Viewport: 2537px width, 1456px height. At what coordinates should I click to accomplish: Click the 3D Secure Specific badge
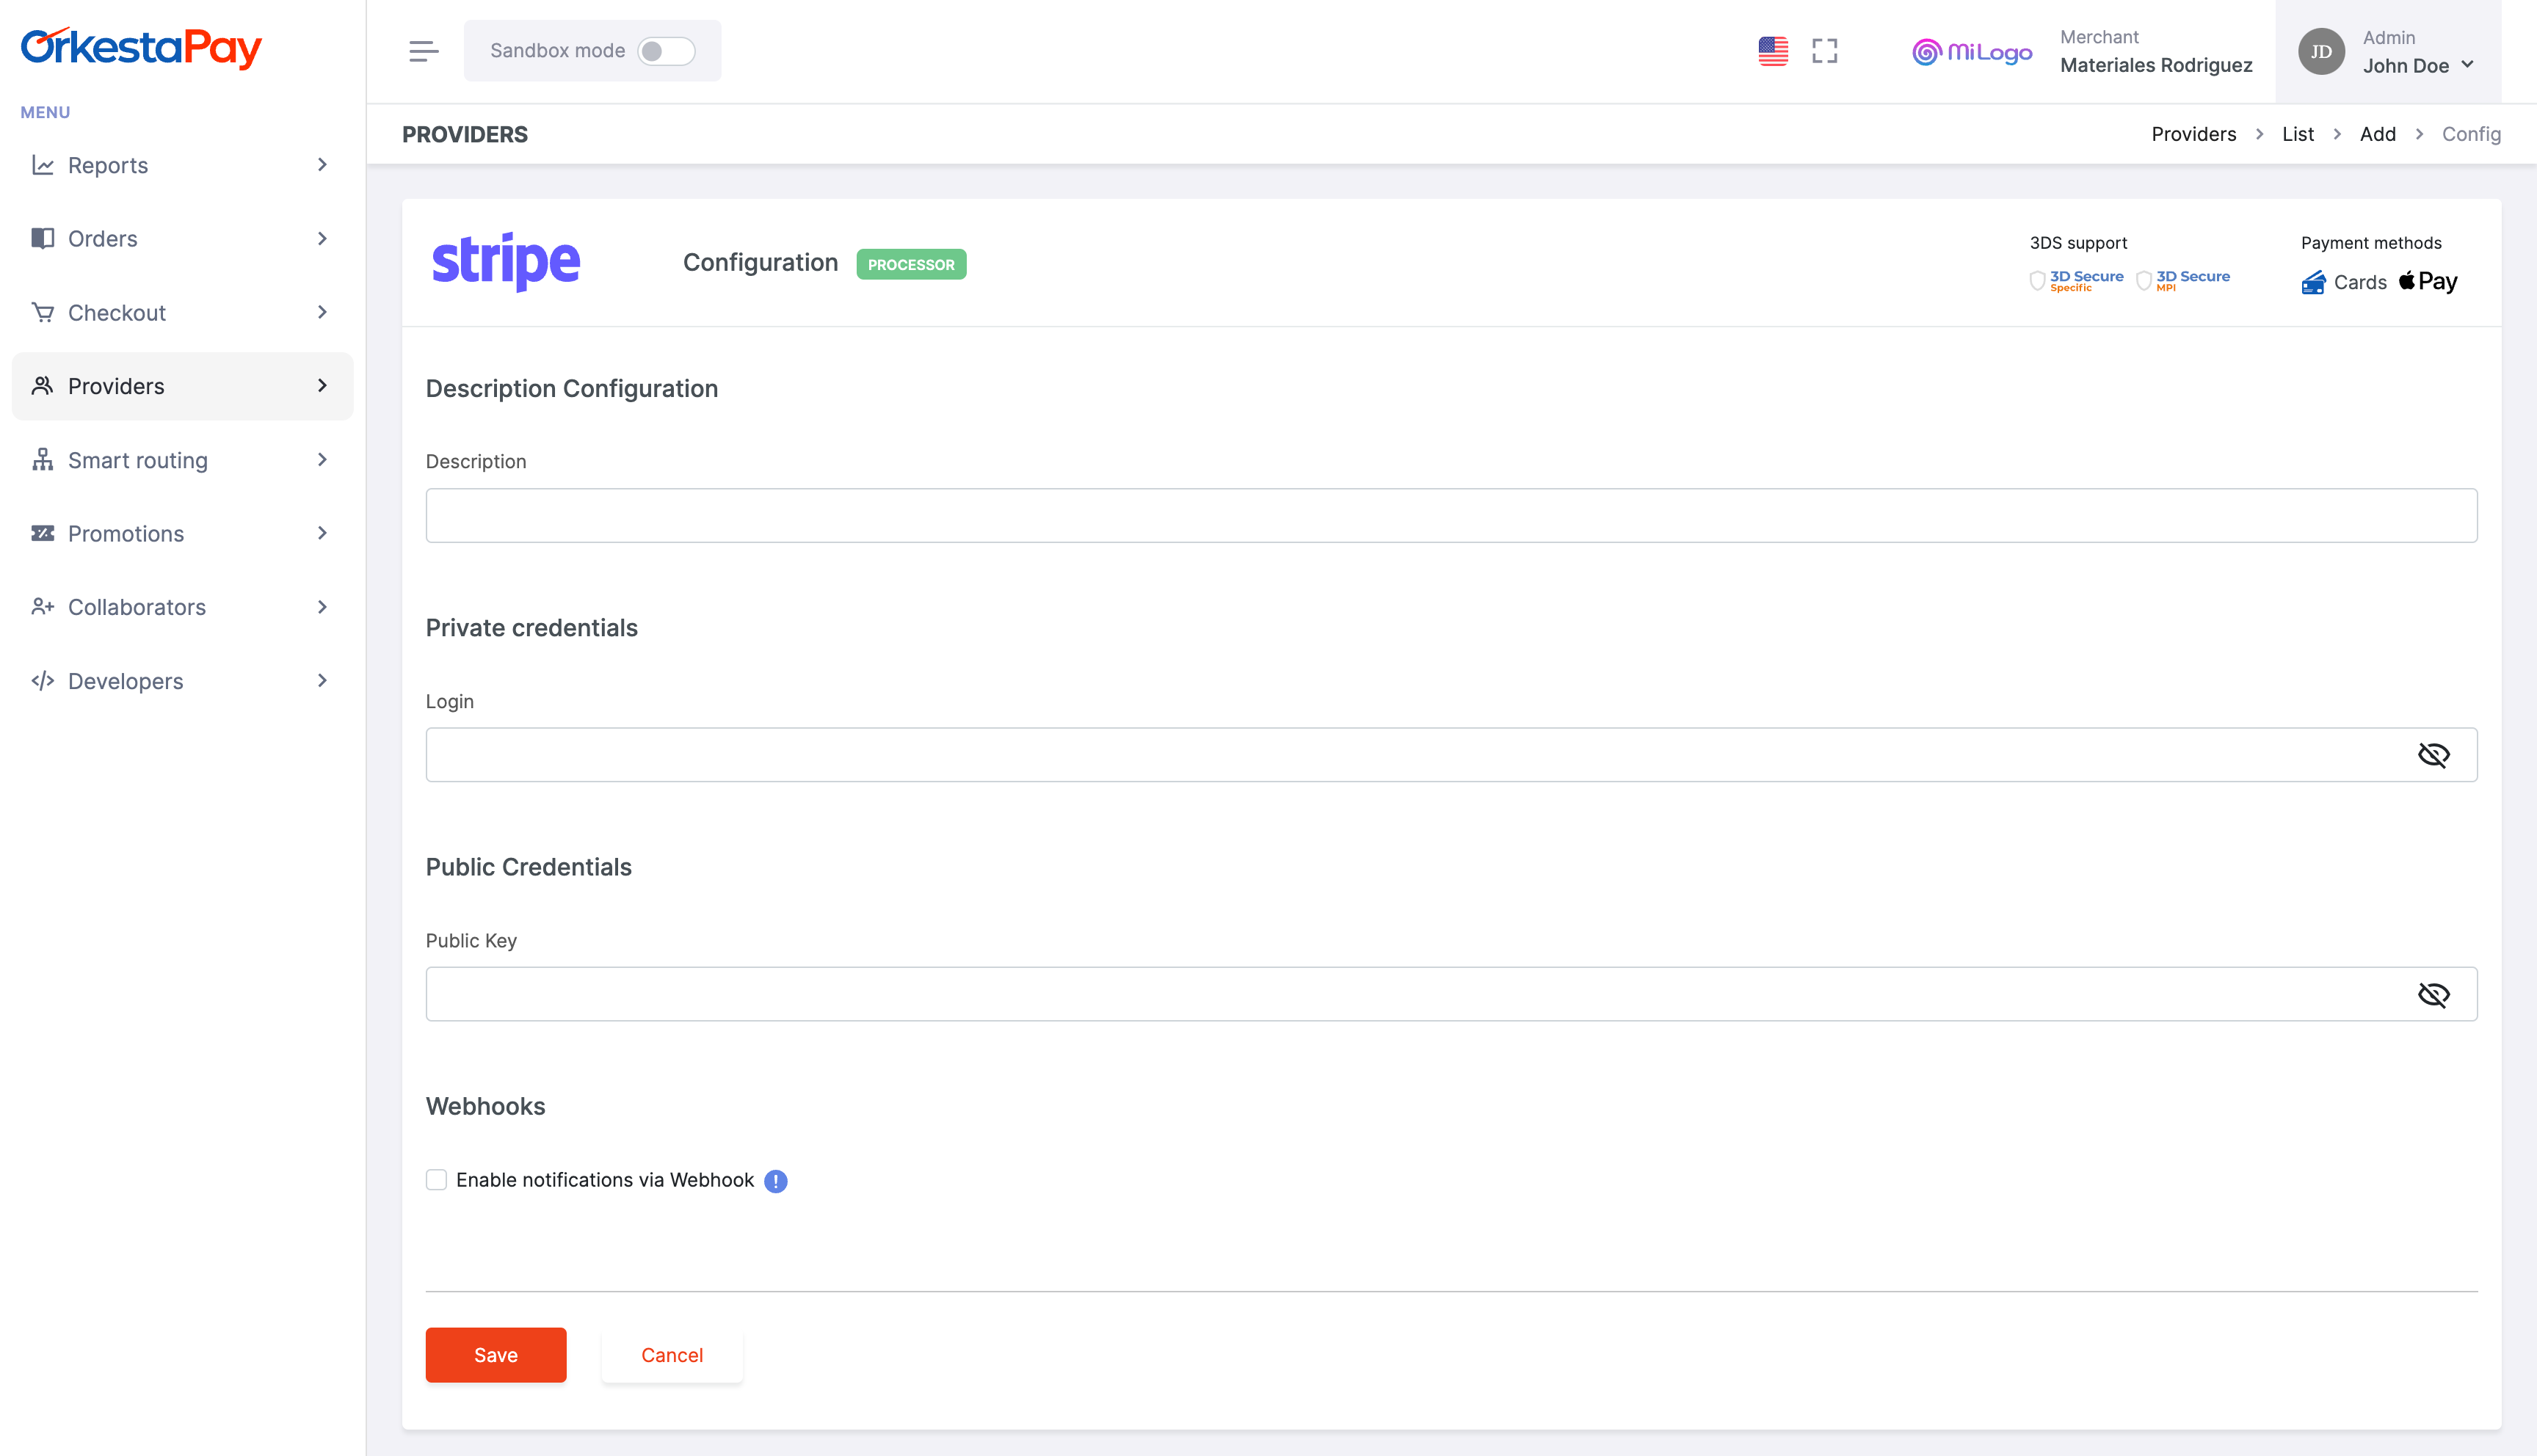click(2076, 281)
